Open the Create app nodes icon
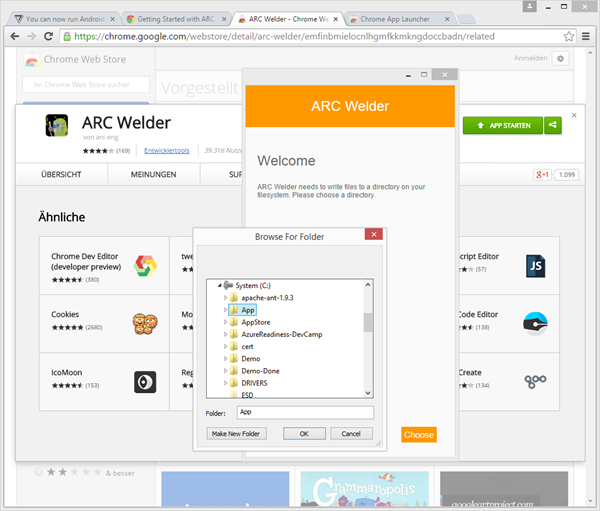Viewport: 600px width, 511px height. pos(535,381)
